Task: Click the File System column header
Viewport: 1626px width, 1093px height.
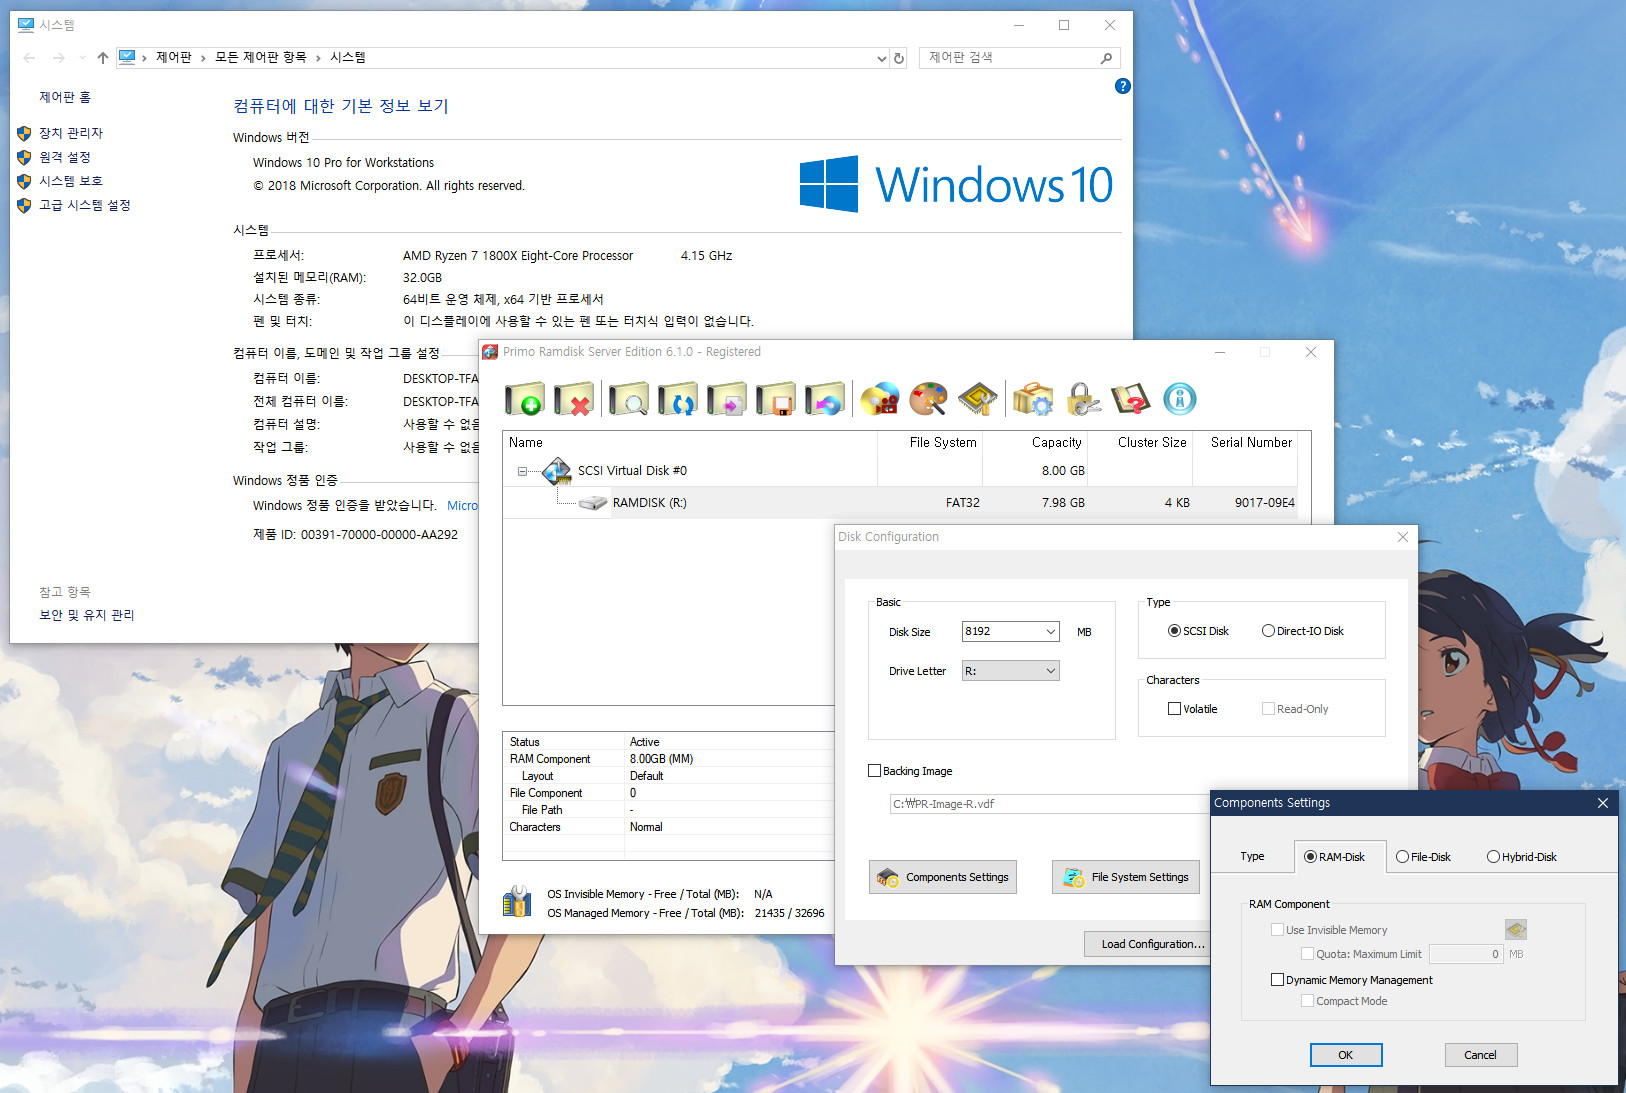Action: (930, 442)
